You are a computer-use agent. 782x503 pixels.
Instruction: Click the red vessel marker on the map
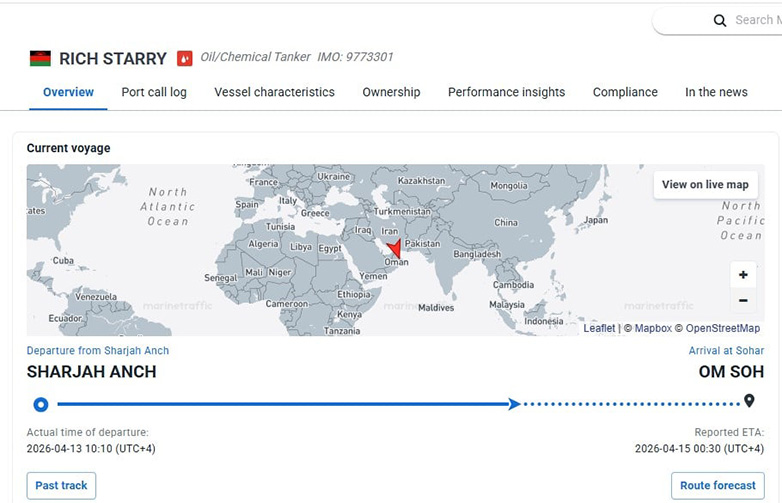click(x=394, y=249)
